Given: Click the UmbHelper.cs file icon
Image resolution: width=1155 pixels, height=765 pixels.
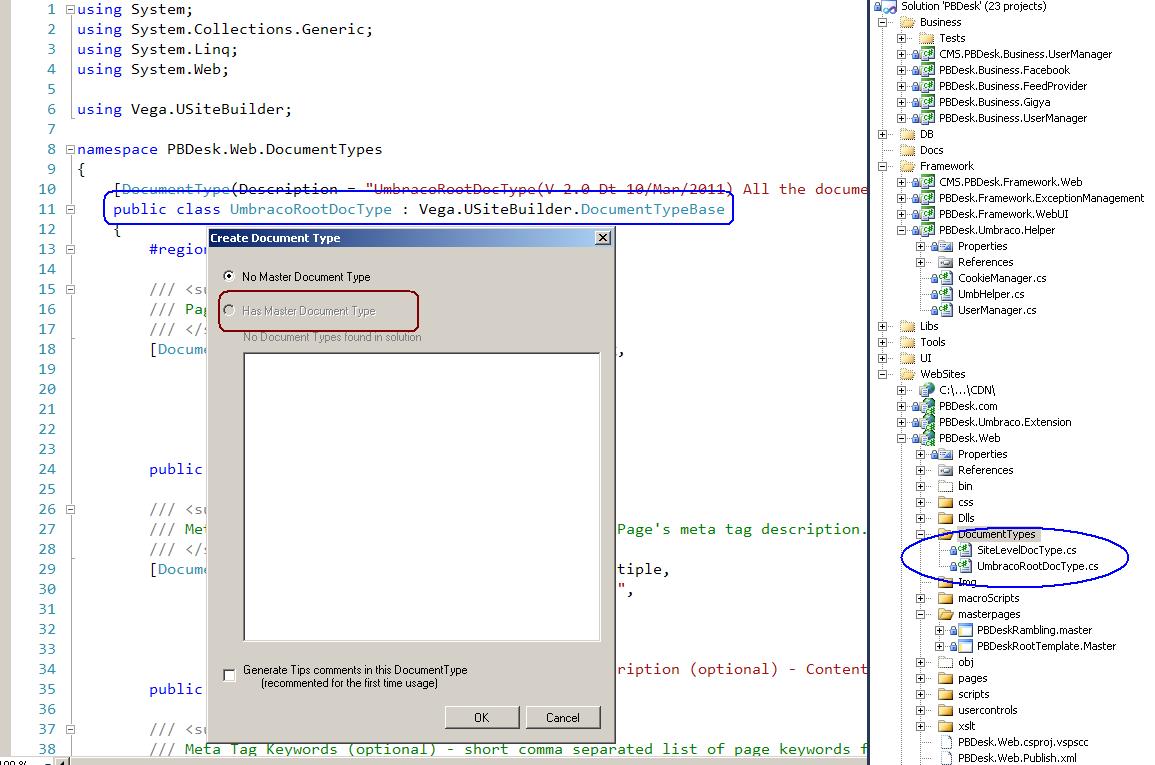Looking at the screenshot, I should 944,294.
